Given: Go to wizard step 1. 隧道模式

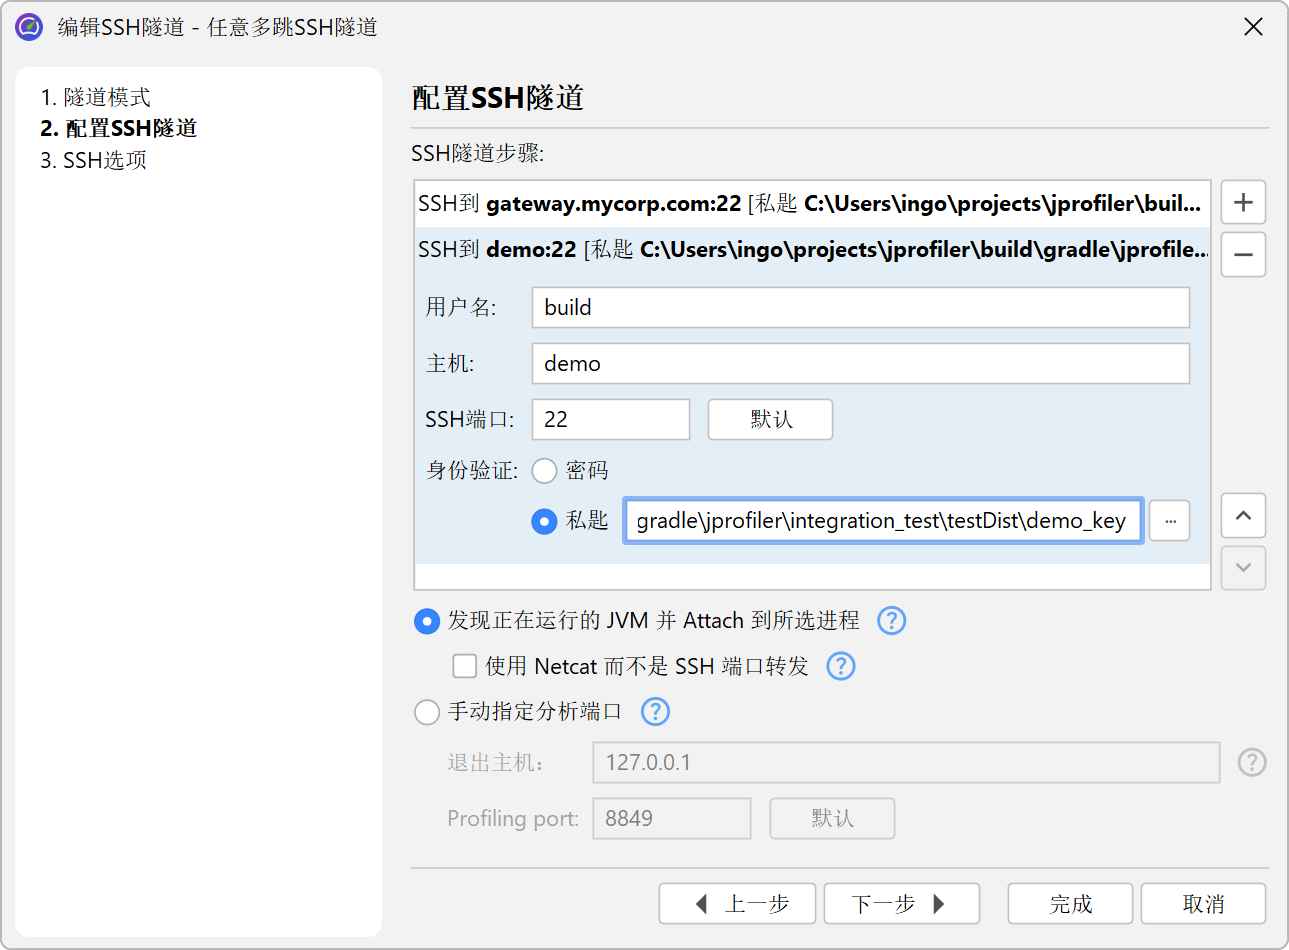Looking at the screenshot, I should tap(96, 97).
